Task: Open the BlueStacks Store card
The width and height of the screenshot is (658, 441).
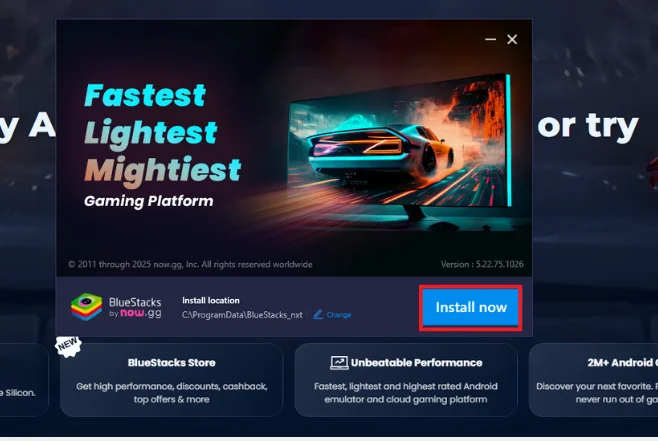Action: [x=172, y=380]
